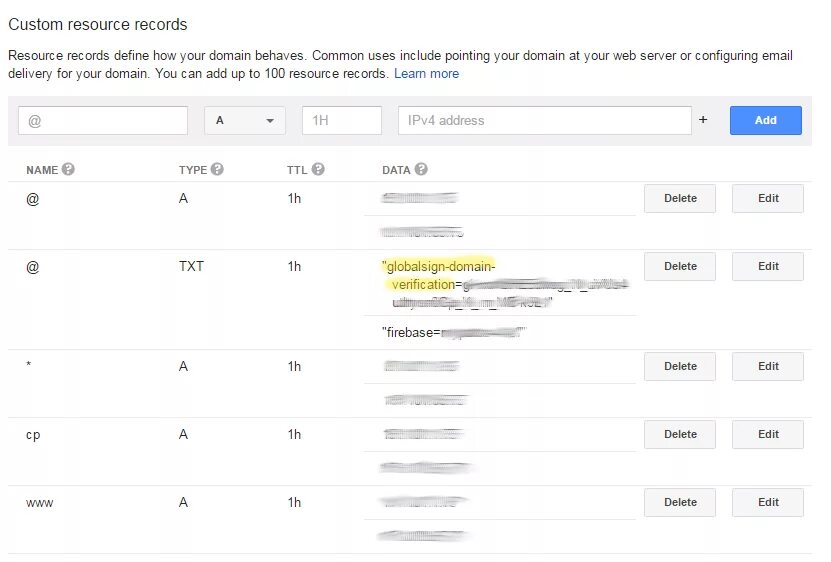Click the help icon next to TTL

point(318,170)
